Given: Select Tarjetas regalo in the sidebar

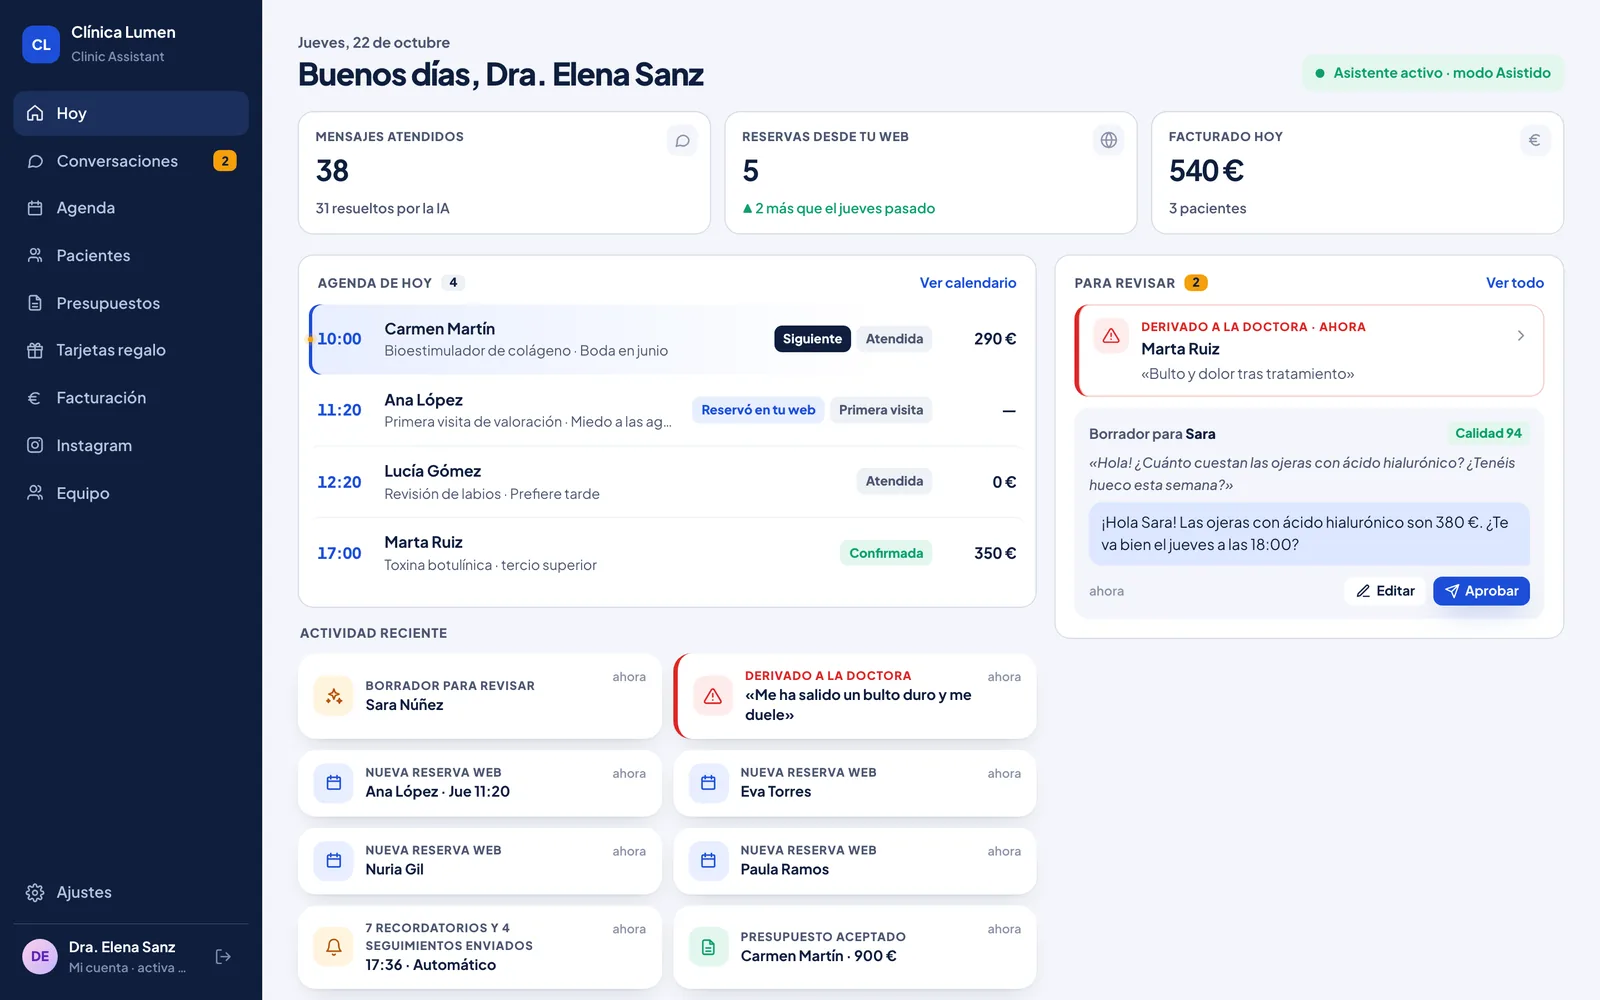Looking at the screenshot, I should (131, 350).
